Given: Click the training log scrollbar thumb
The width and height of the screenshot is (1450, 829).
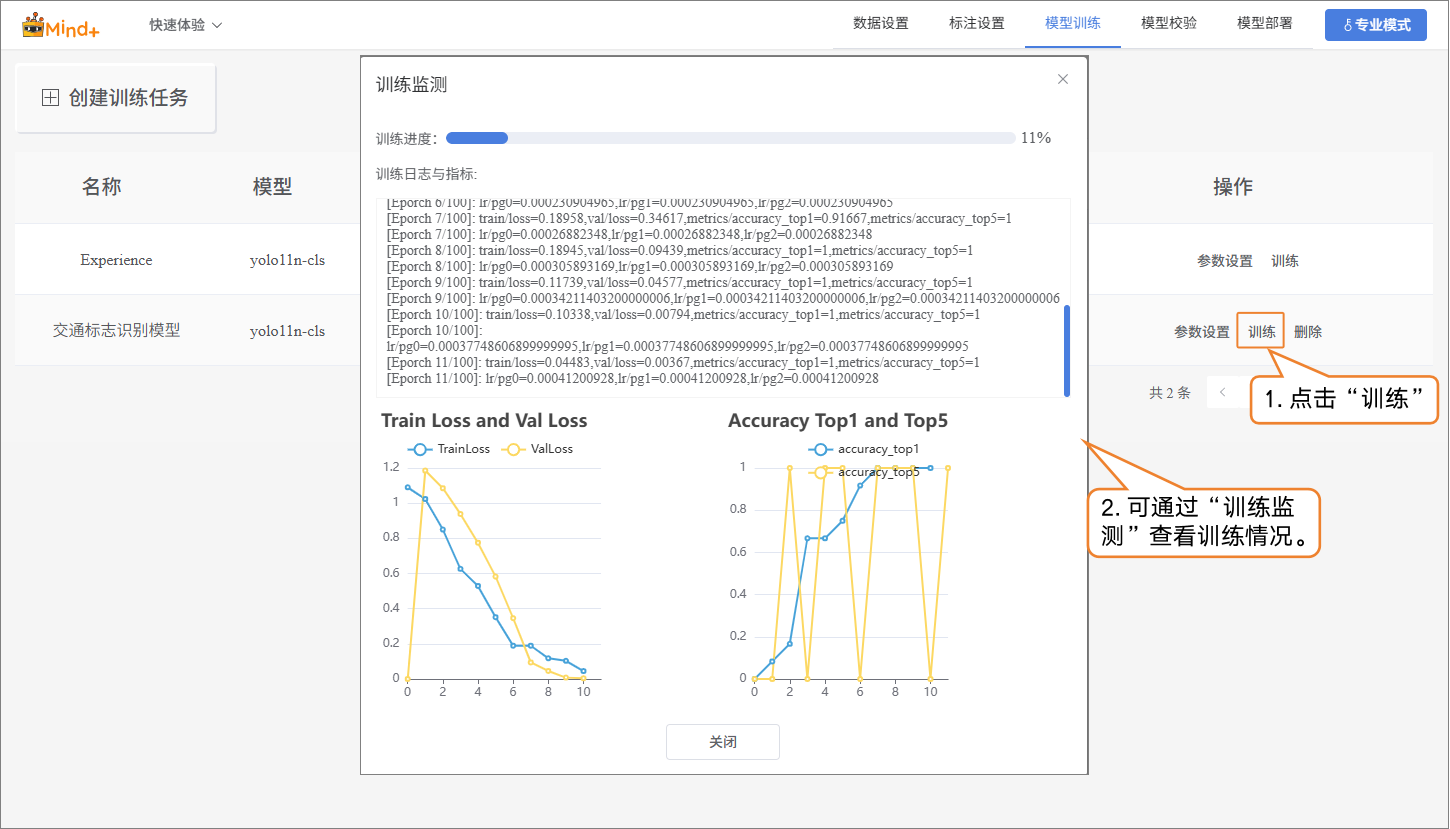Looking at the screenshot, I should tap(1066, 350).
